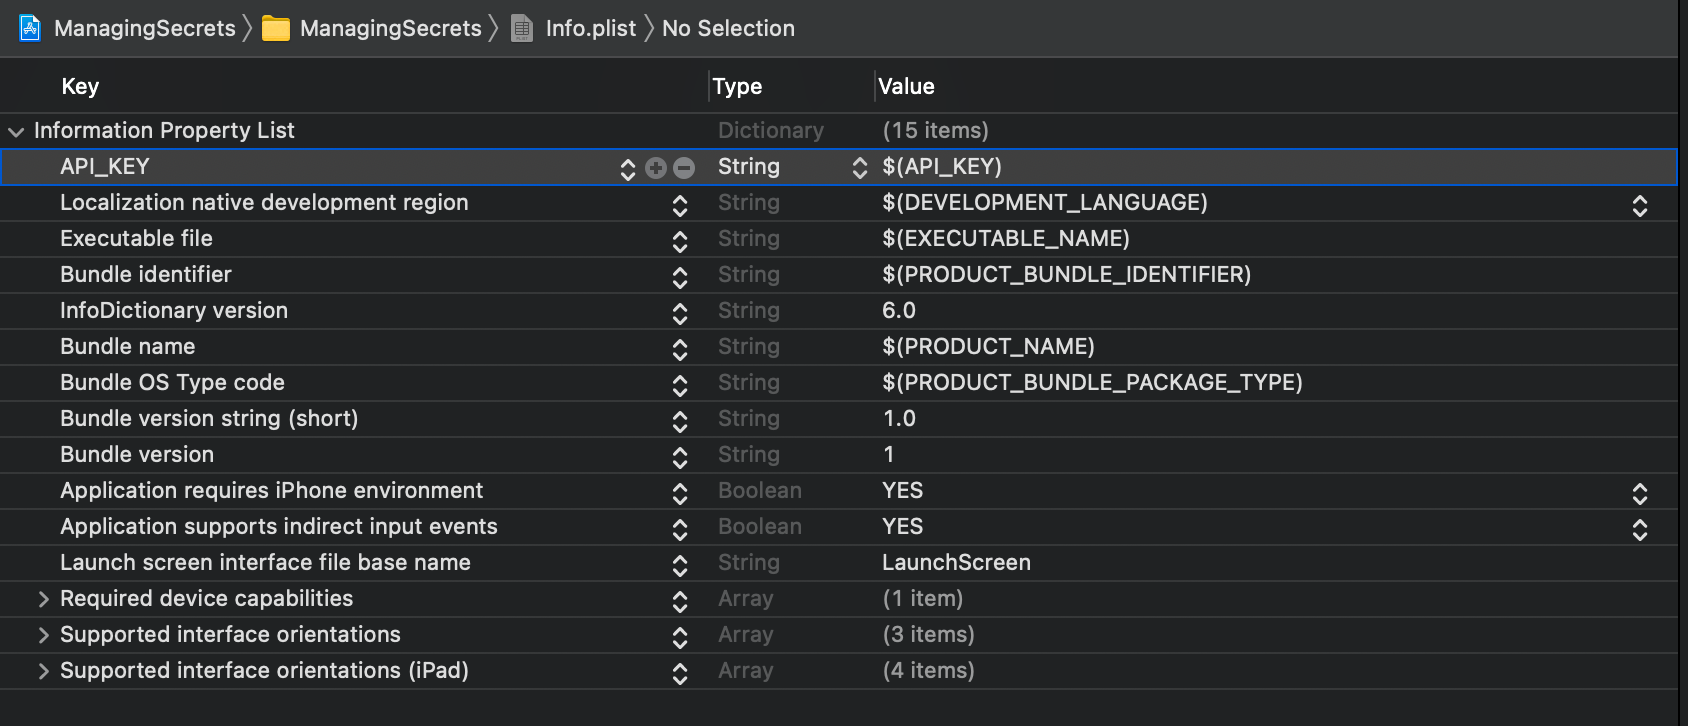The width and height of the screenshot is (1688, 726).
Task: Click No Selection in the breadcrumb bar
Action: point(728,28)
